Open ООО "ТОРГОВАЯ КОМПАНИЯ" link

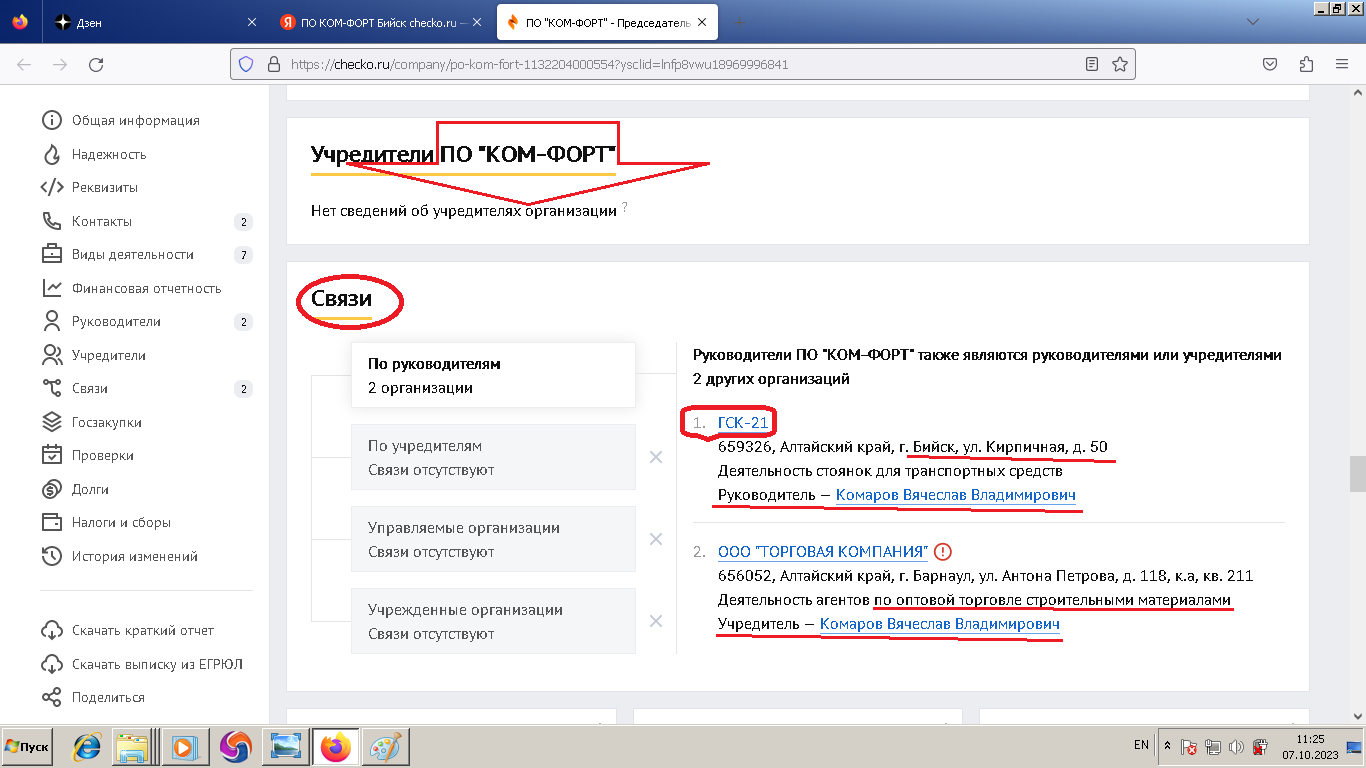[822, 551]
